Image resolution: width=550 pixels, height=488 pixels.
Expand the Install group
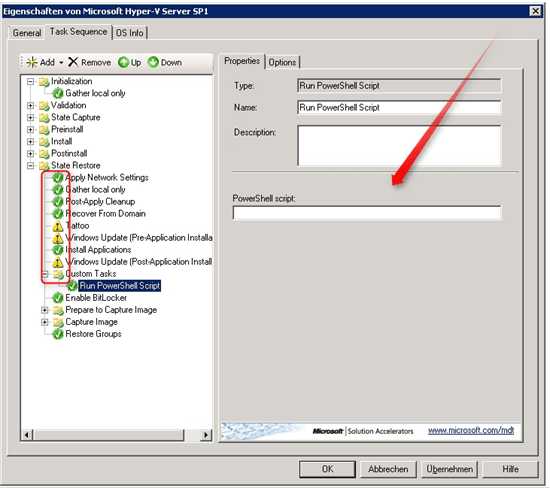click(31, 142)
